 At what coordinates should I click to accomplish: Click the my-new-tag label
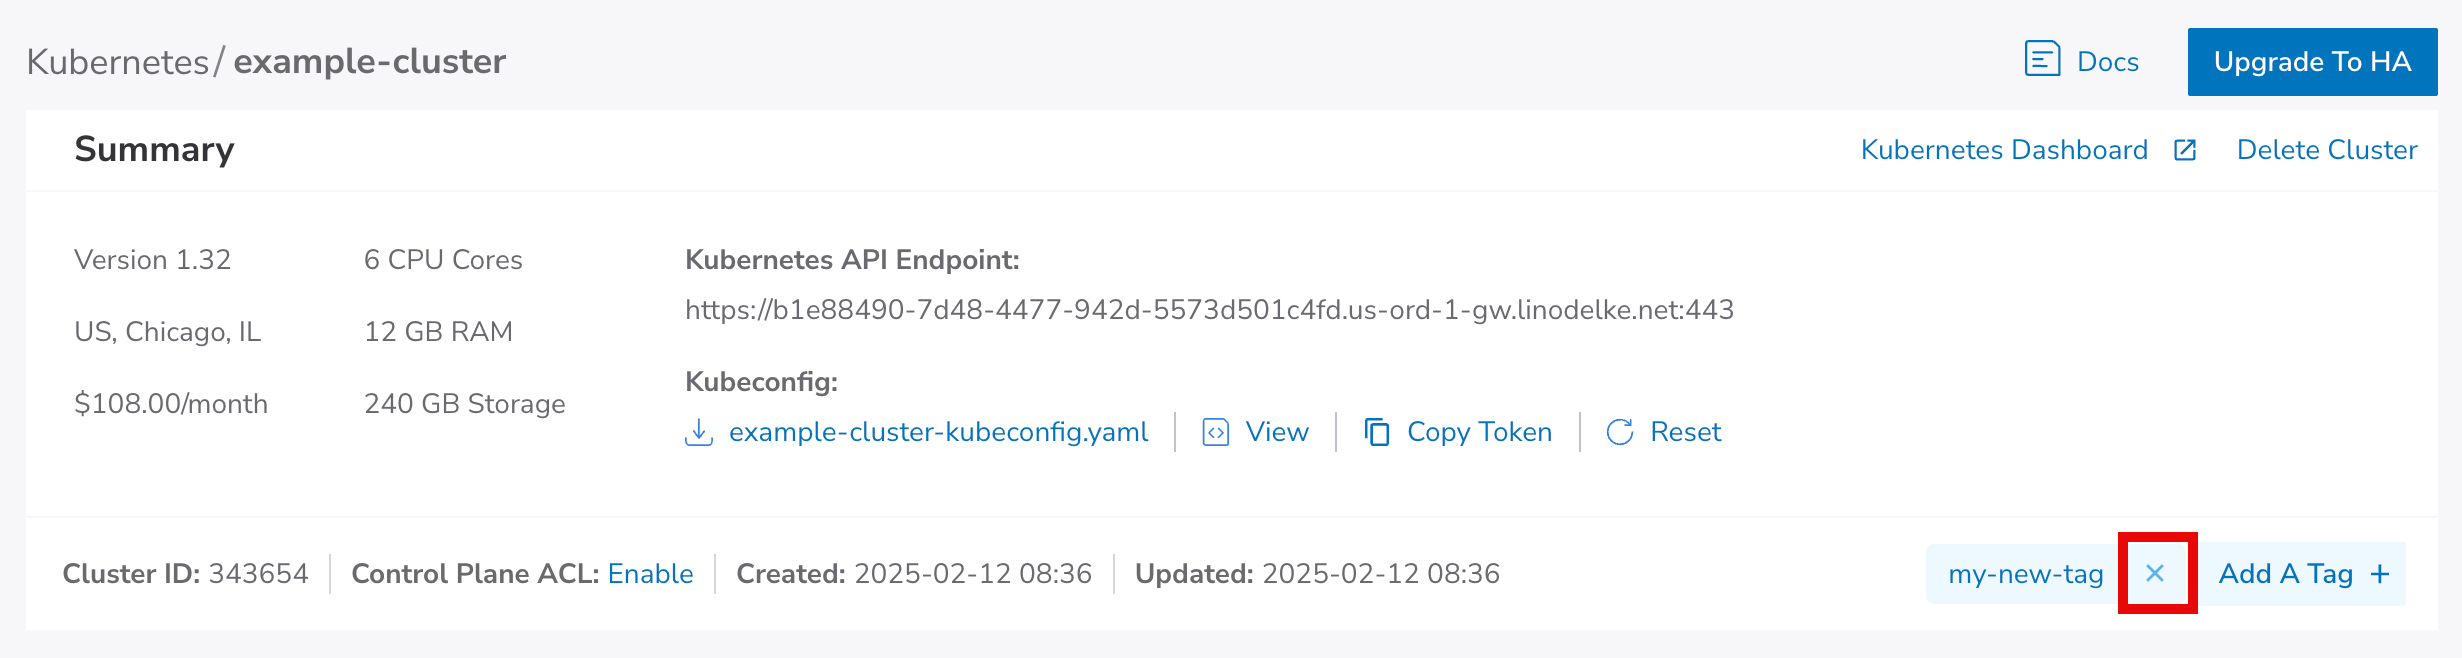pos(2025,574)
